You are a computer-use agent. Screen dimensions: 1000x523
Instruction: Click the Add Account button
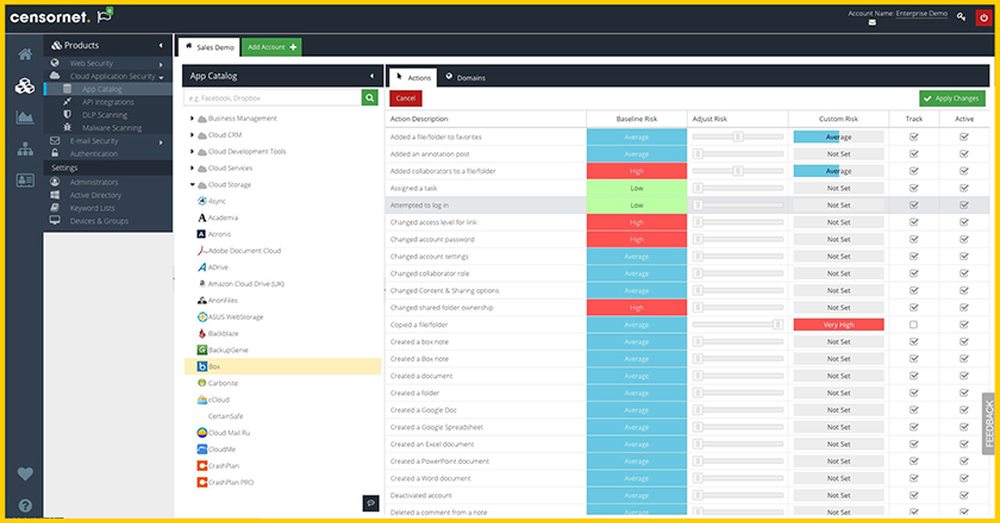(272, 47)
